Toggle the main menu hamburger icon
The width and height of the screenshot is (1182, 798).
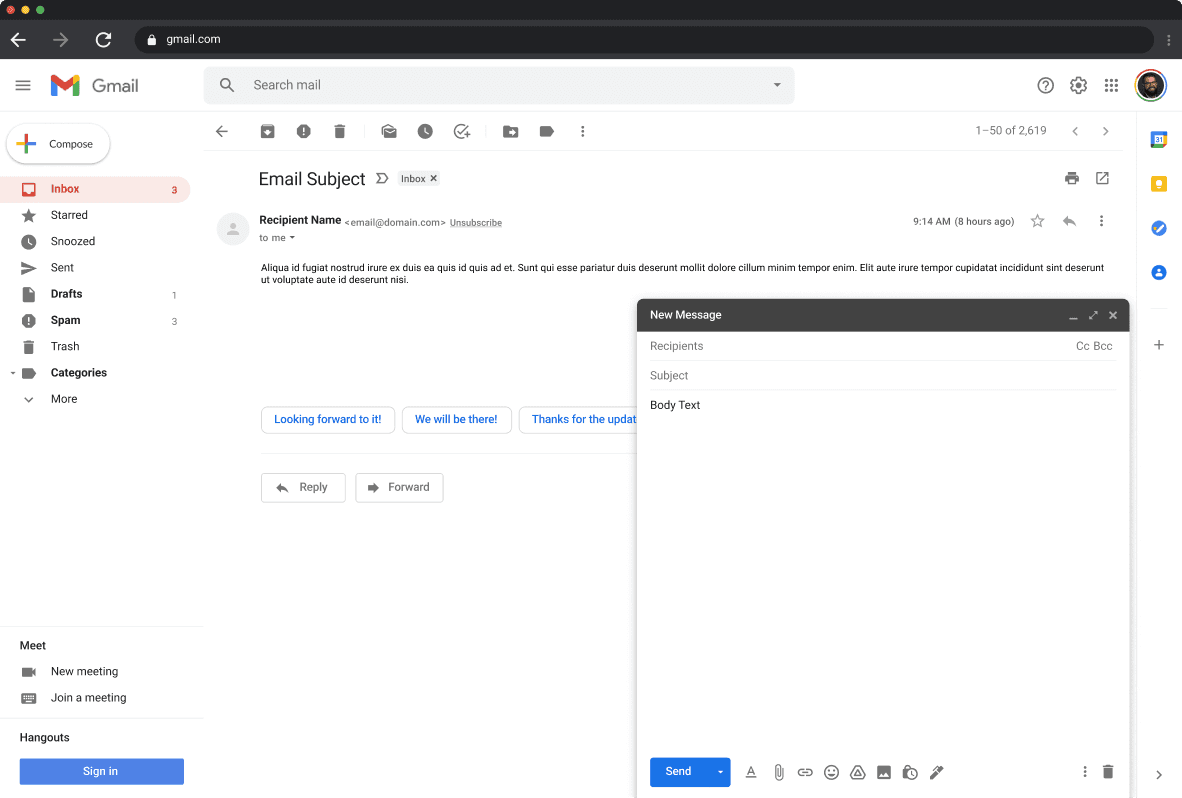click(23, 85)
